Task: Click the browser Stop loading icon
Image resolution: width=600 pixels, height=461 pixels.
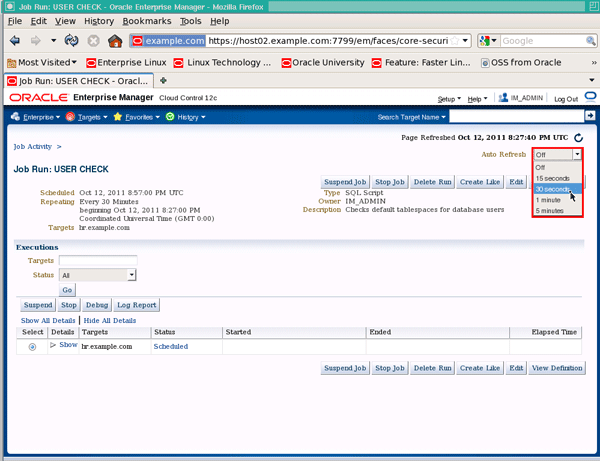Action: pos(93,41)
